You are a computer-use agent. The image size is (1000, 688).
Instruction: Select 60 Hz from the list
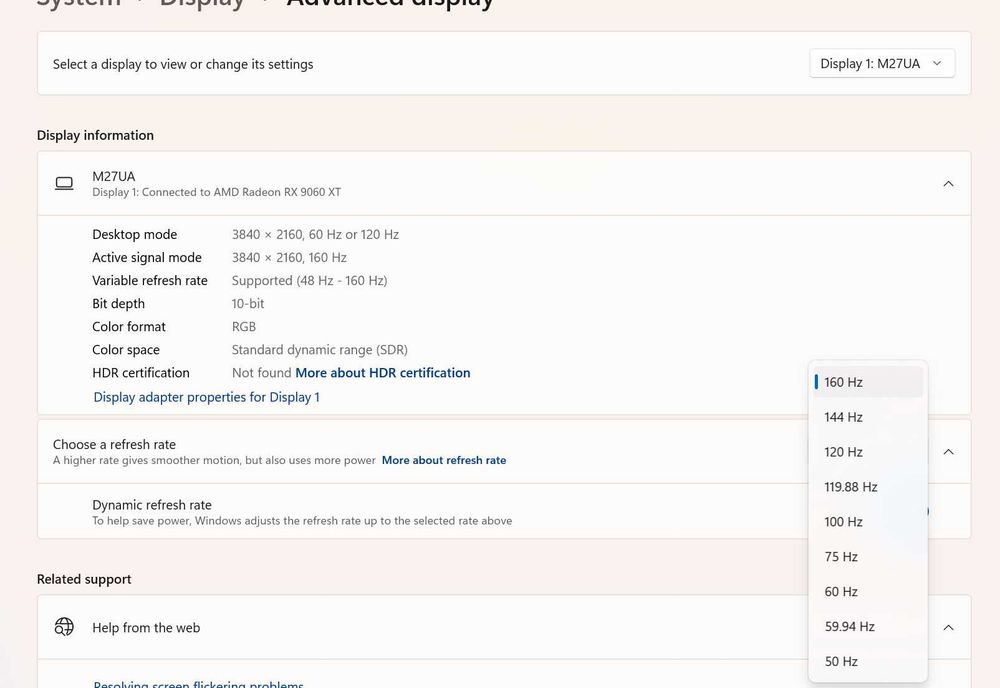click(868, 592)
